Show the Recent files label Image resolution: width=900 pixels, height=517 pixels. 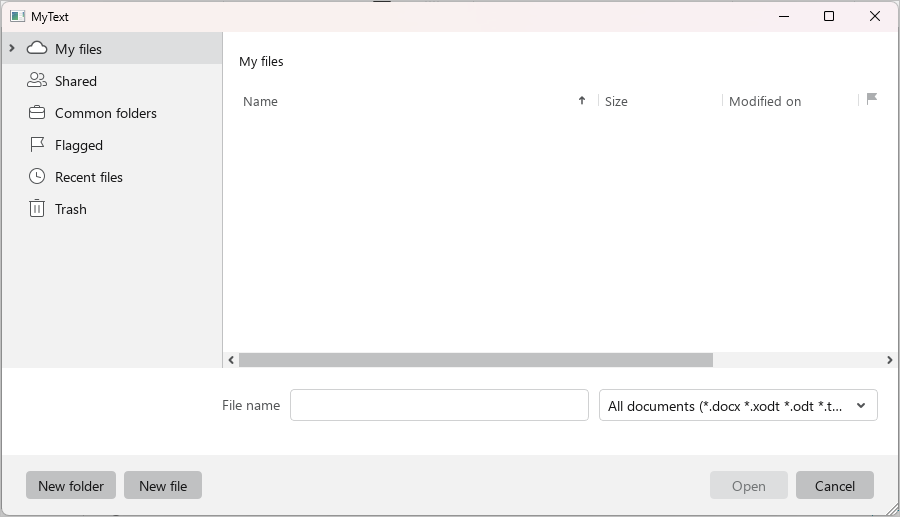coord(89,177)
